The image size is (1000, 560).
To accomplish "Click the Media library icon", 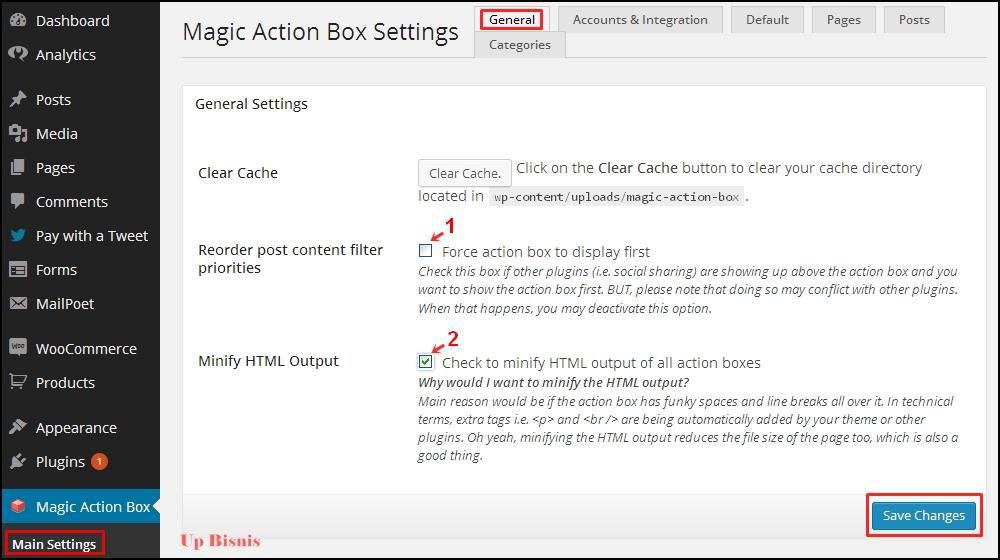I will tap(18, 133).
